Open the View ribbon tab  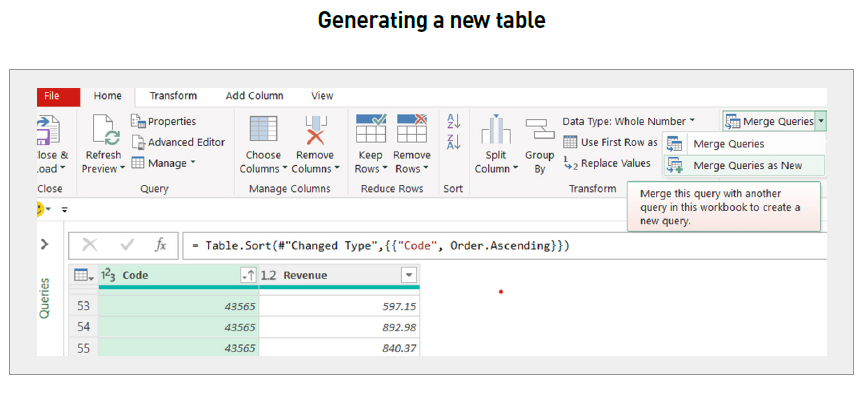click(x=322, y=96)
